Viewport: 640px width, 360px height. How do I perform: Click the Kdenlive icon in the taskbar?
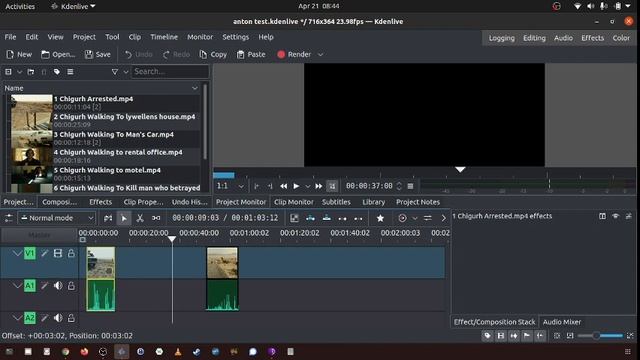point(122,351)
